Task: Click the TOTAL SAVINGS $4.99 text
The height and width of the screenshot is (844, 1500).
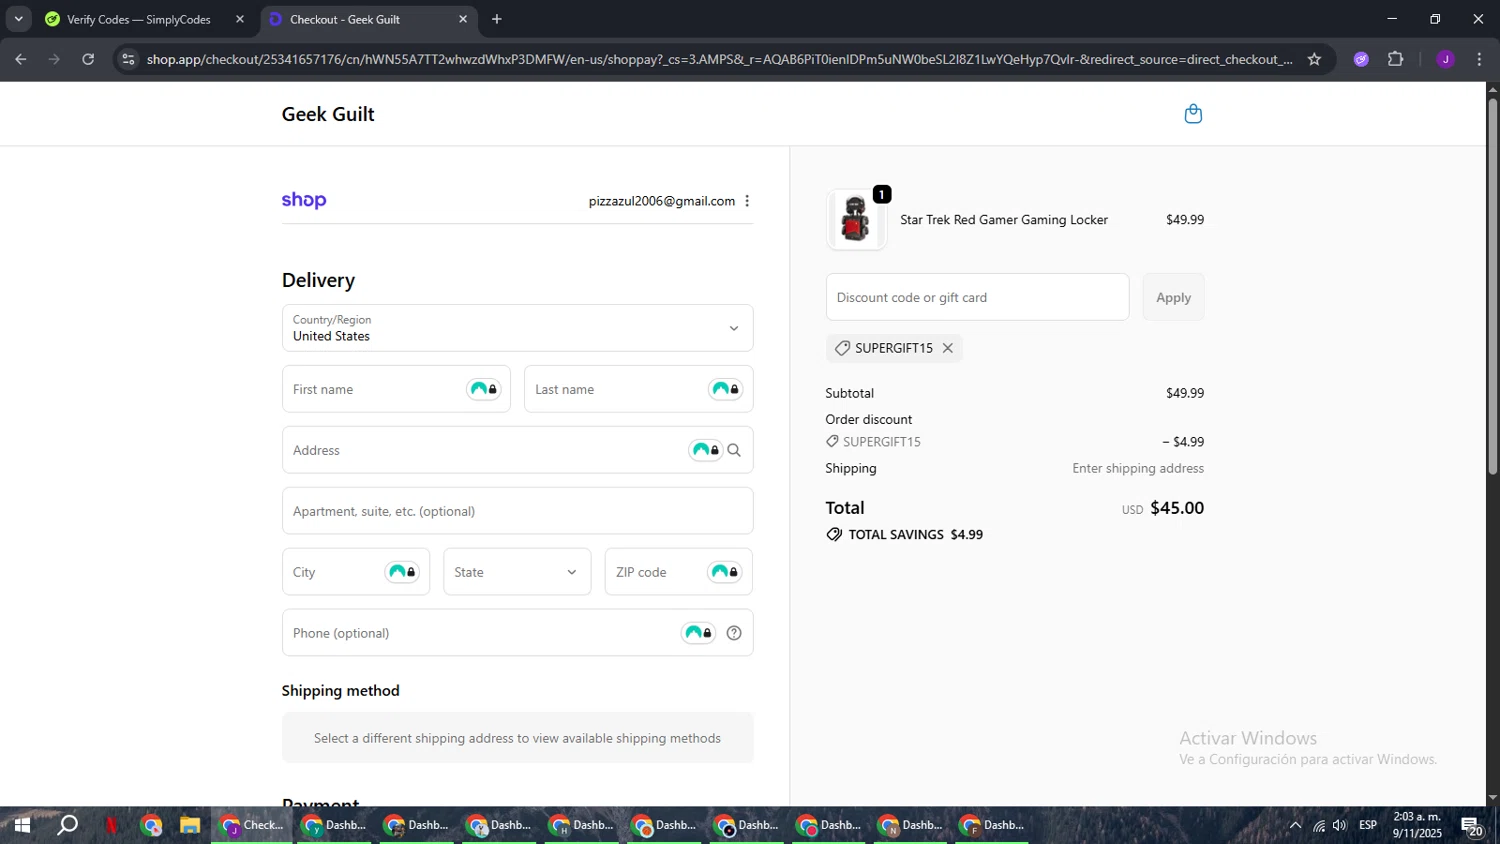Action: pos(915,535)
